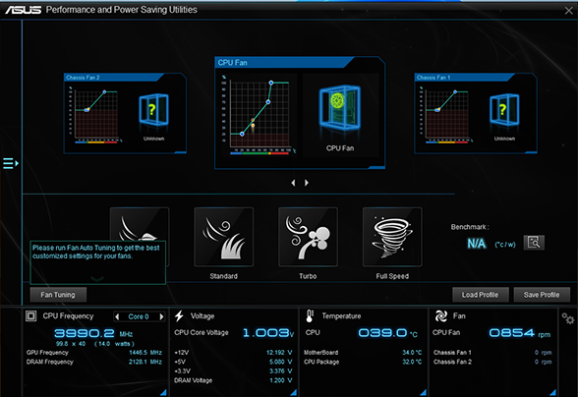
Task: Expand the CPU Frequency panel corner
Action: 163,393
